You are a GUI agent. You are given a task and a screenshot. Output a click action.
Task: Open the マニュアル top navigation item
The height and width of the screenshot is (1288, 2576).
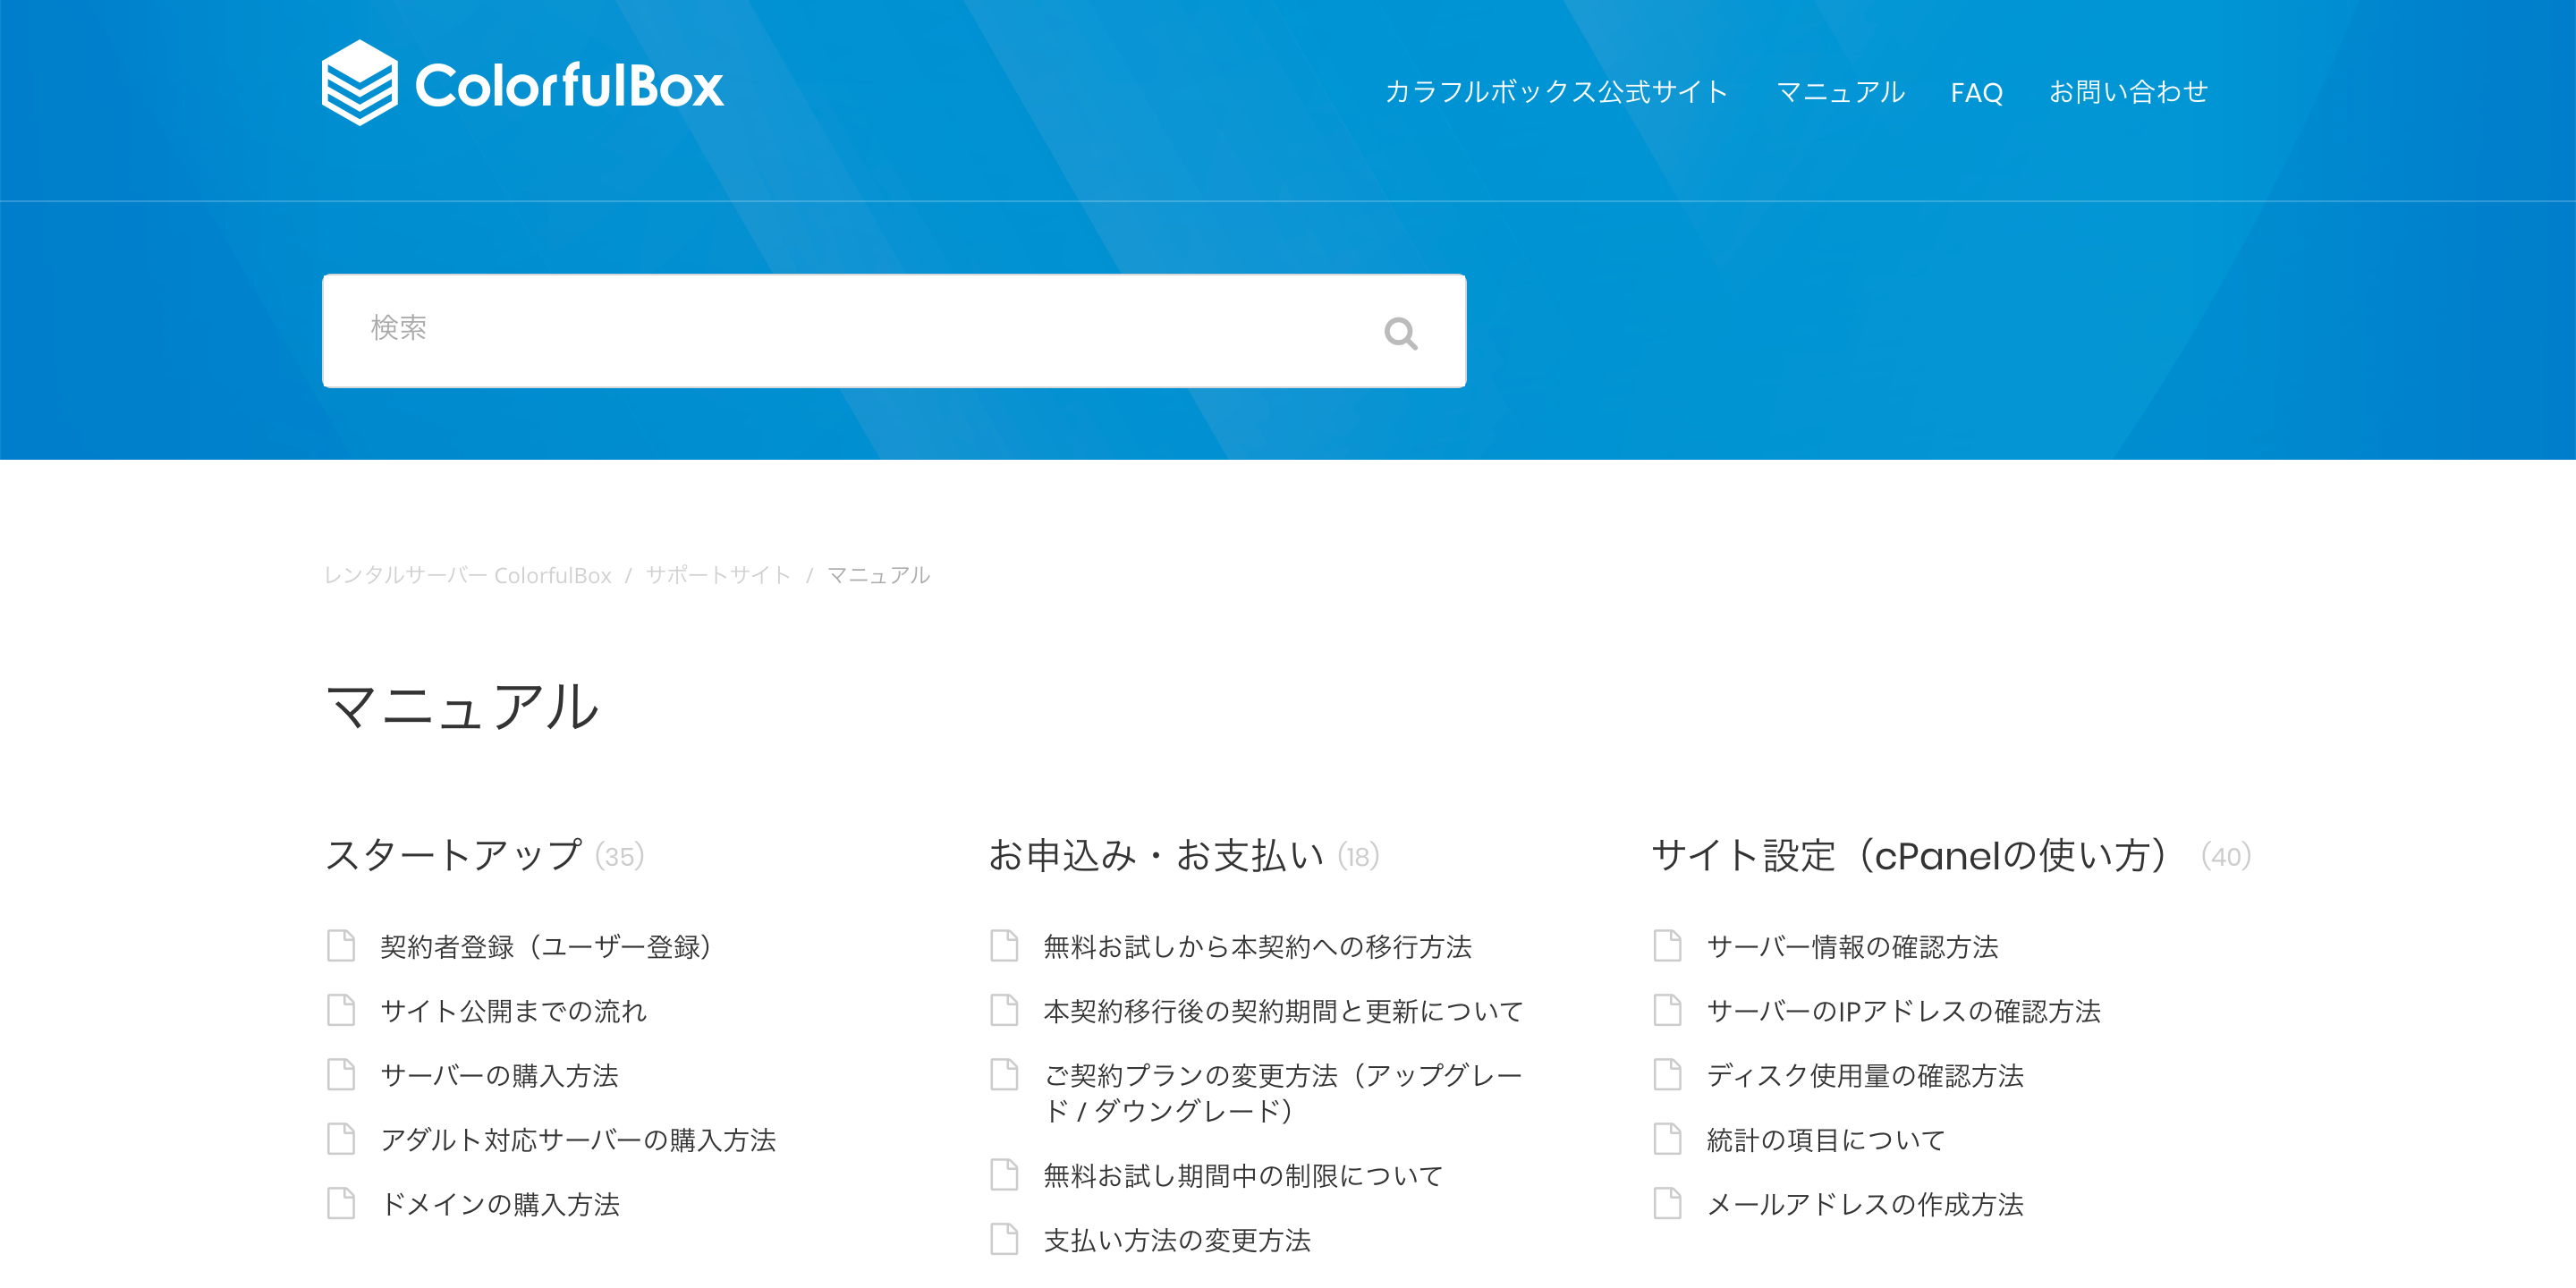click(x=1840, y=92)
